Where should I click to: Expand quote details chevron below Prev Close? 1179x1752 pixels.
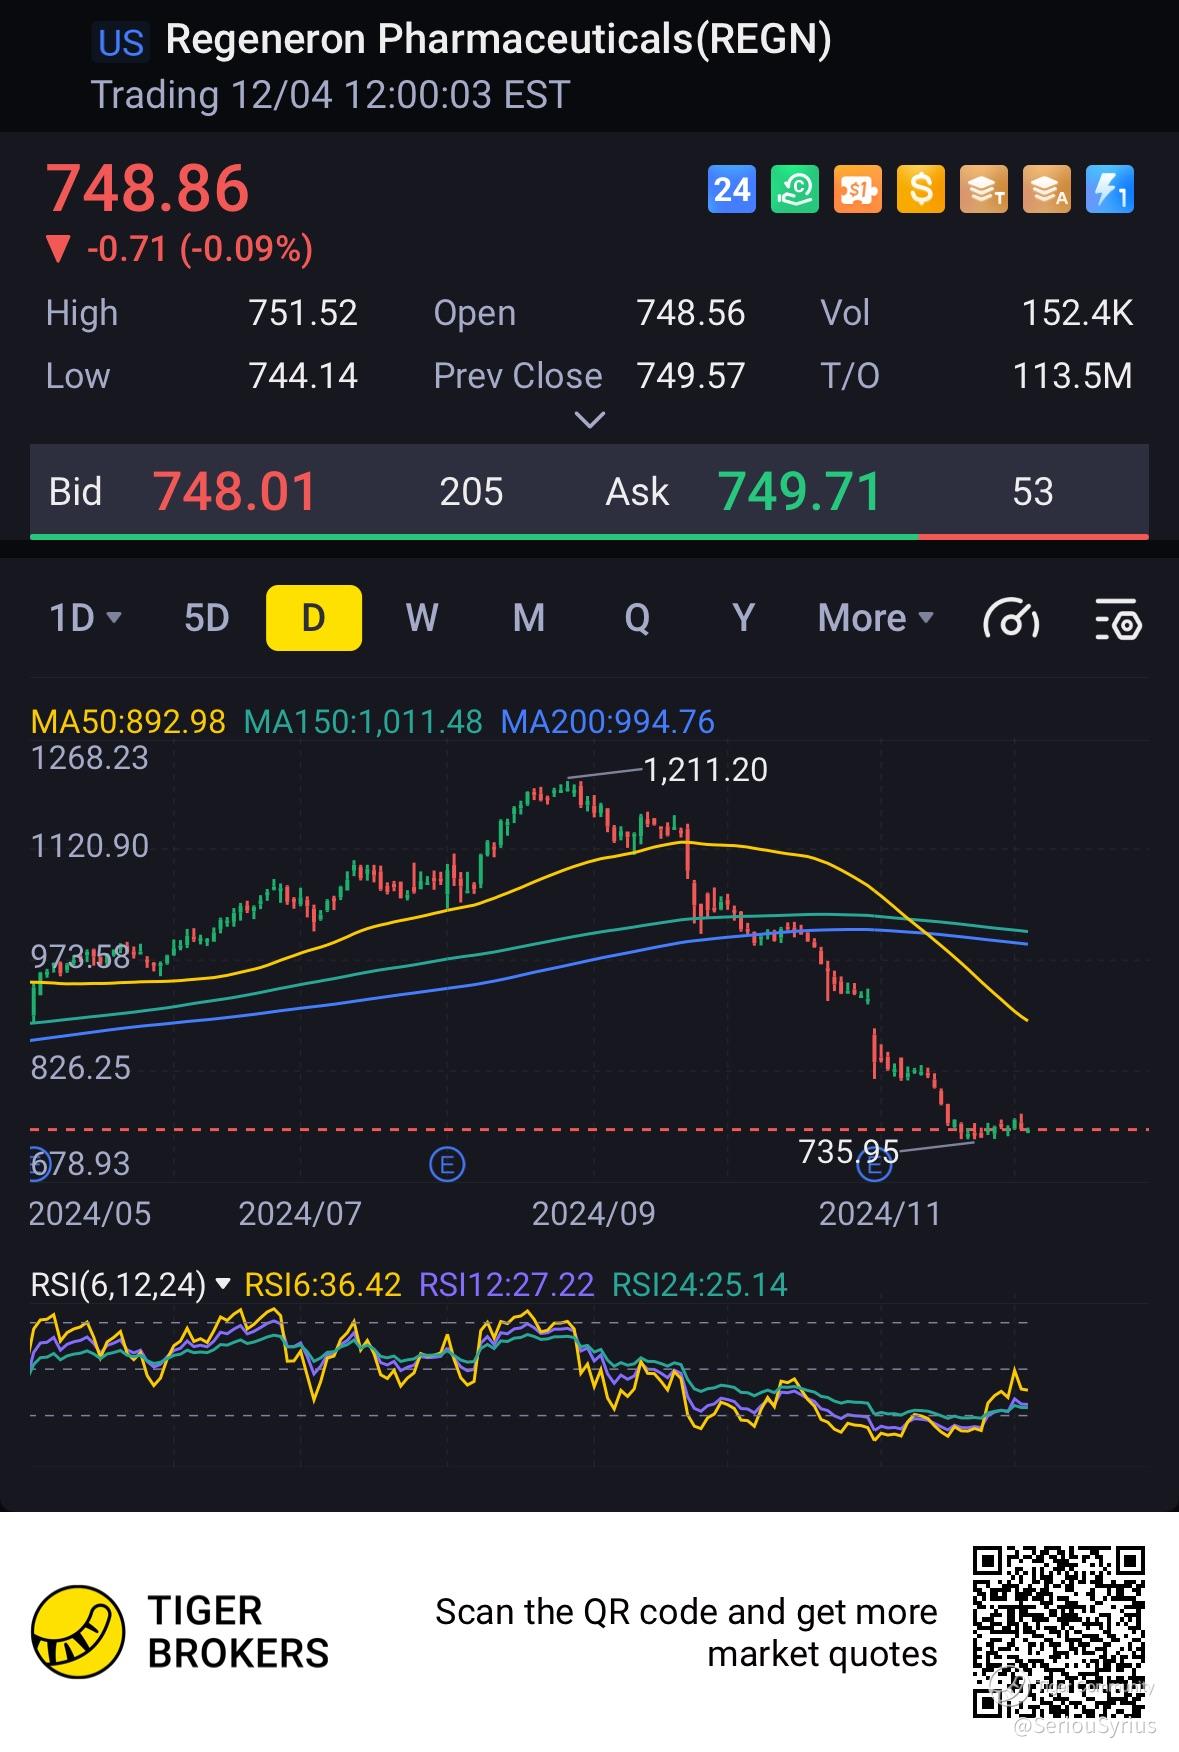tap(590, 420)
